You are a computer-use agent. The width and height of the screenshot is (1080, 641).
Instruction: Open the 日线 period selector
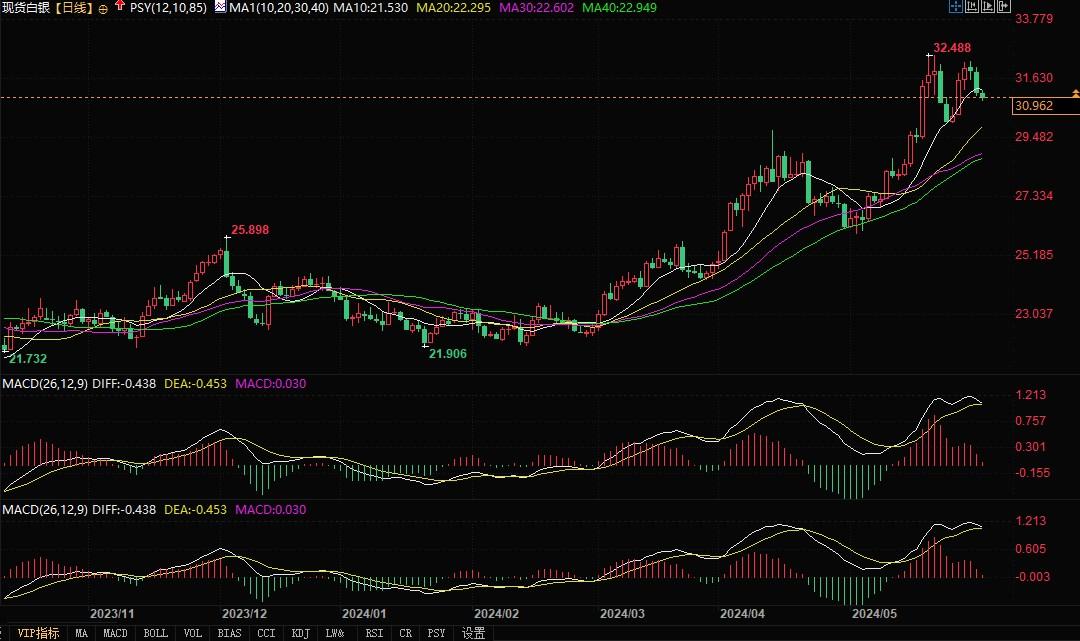pyautogui.click(x=72, y=7)
